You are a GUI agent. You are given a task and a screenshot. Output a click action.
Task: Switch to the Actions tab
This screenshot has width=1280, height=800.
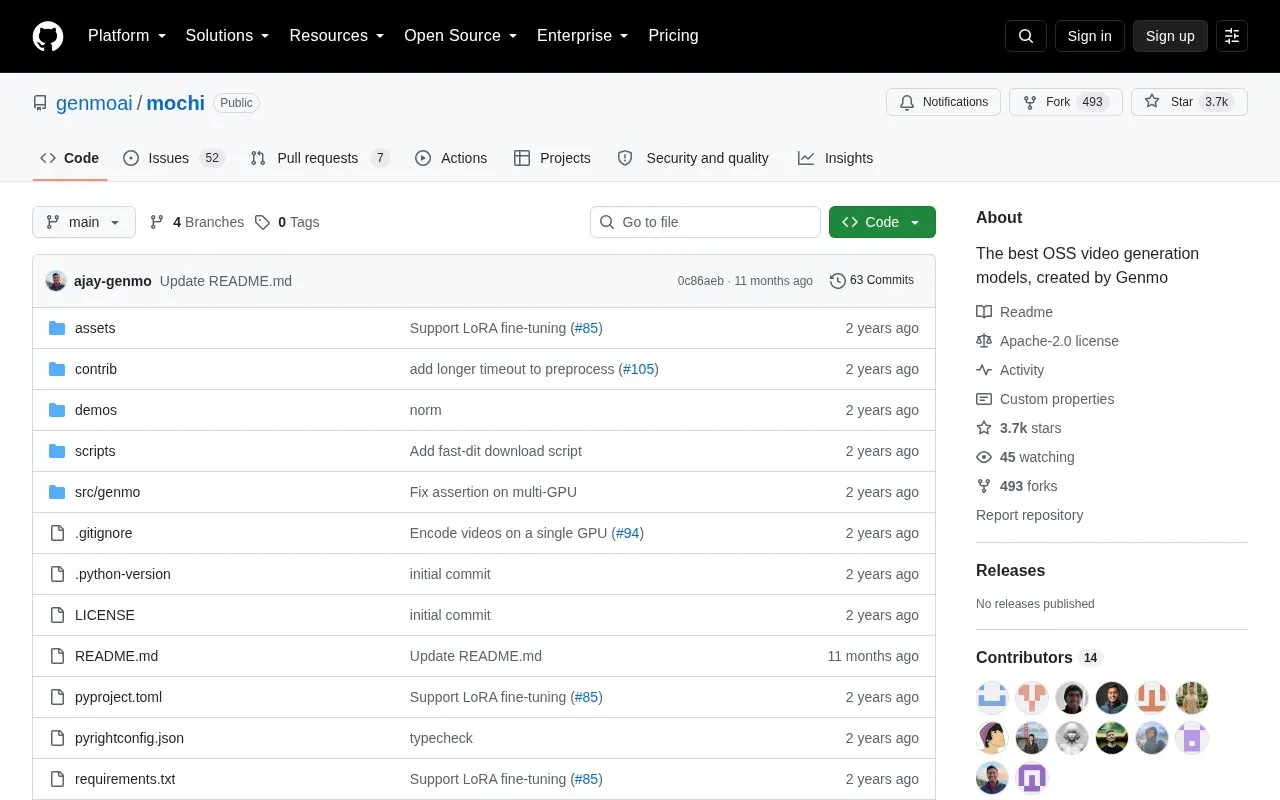[x=451, y=158]
